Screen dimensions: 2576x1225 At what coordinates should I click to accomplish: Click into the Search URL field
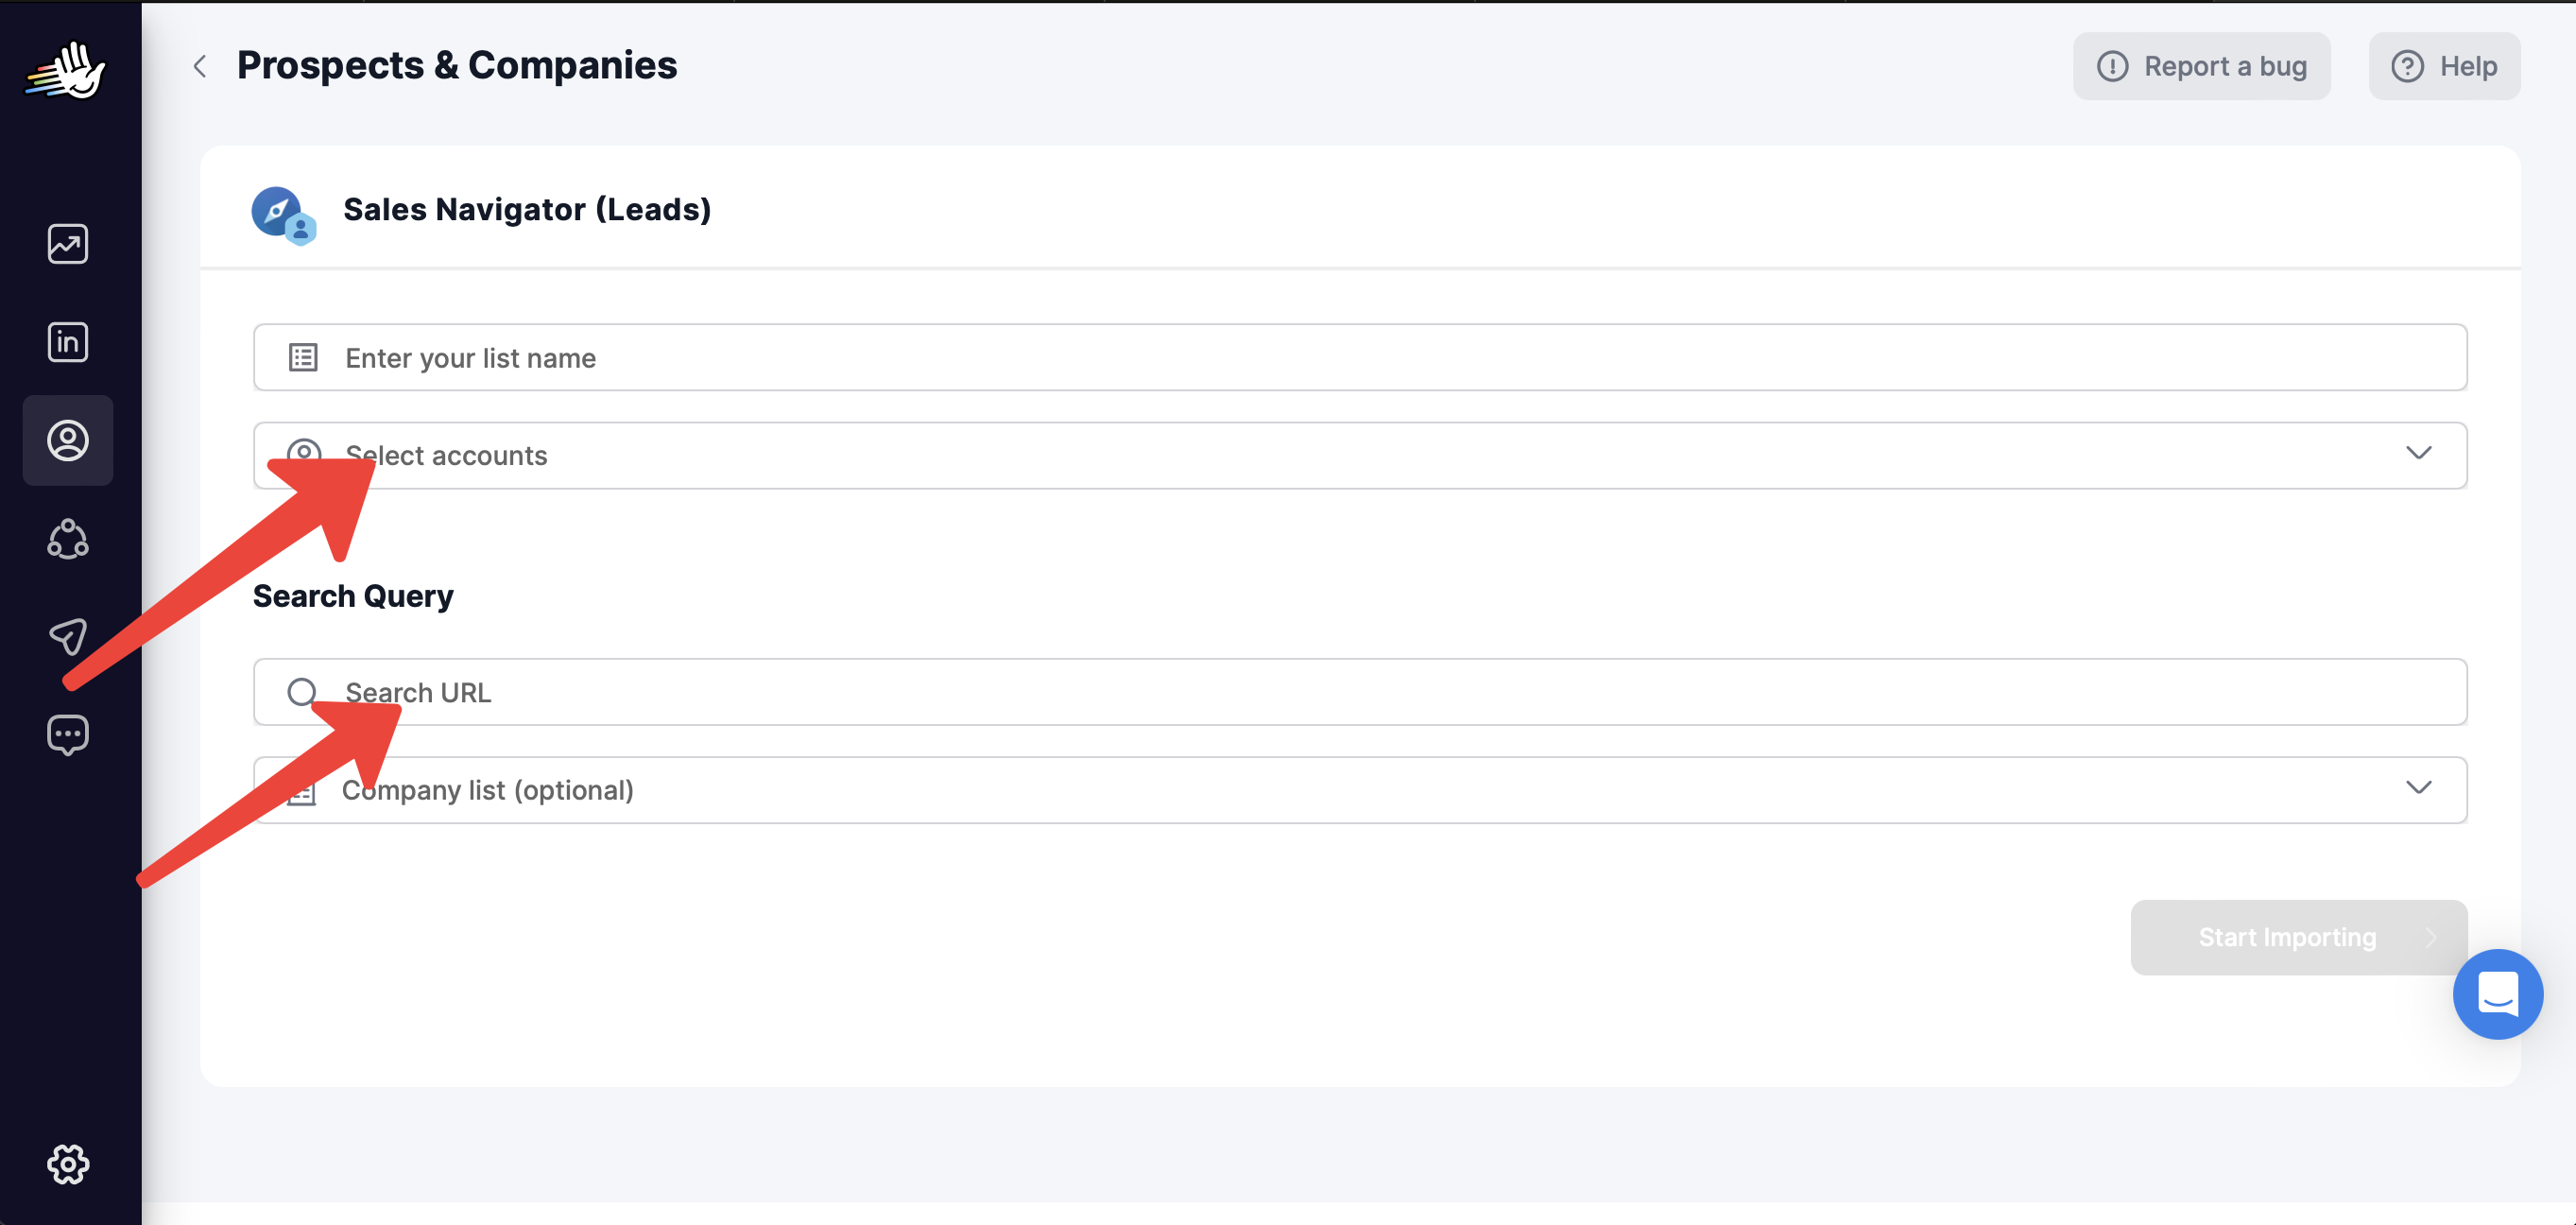pyautogui.click(x=1360, y=692)
